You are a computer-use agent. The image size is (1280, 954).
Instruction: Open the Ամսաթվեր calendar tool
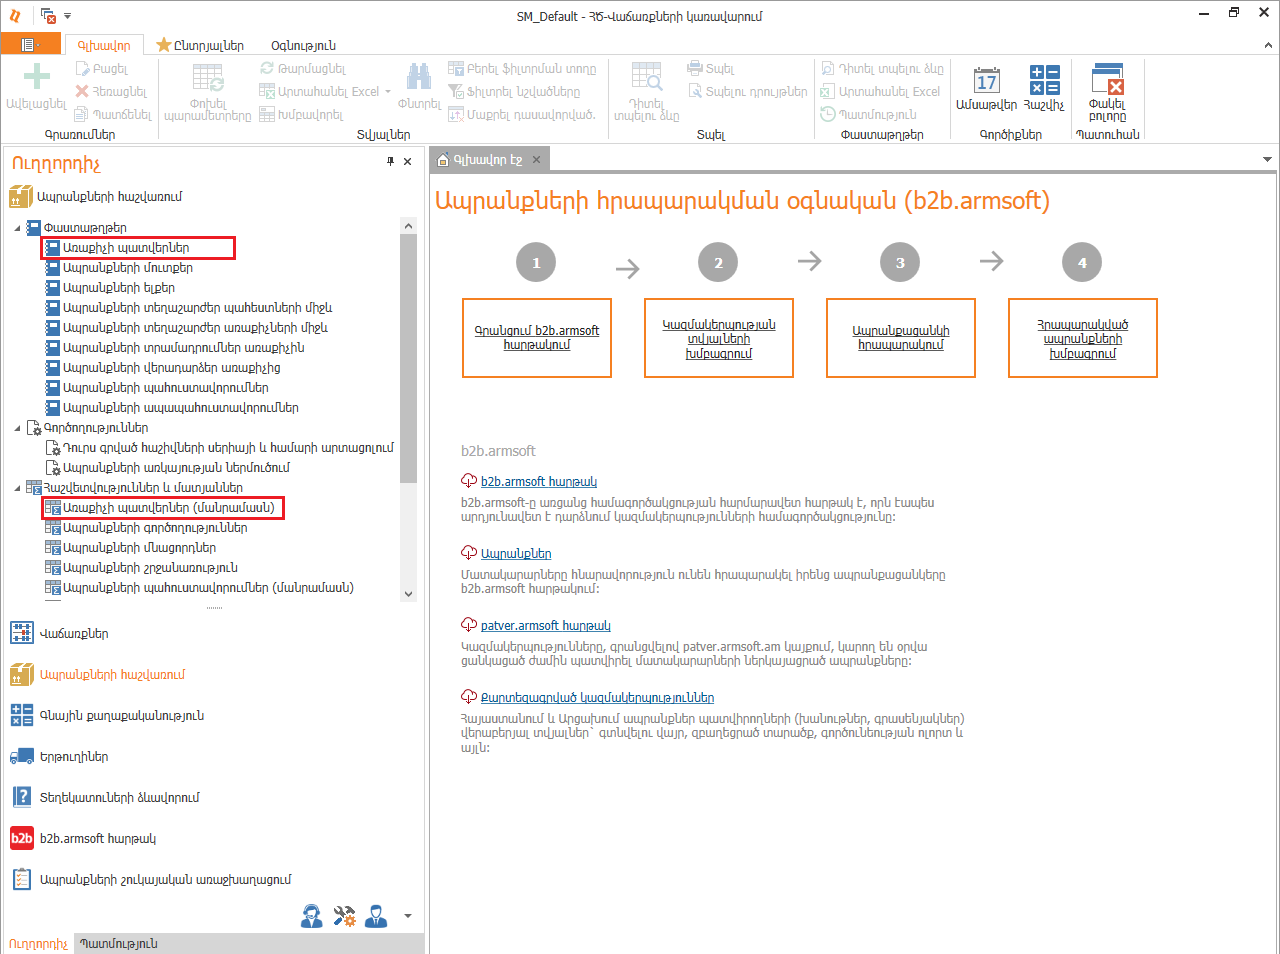(986, 87)
